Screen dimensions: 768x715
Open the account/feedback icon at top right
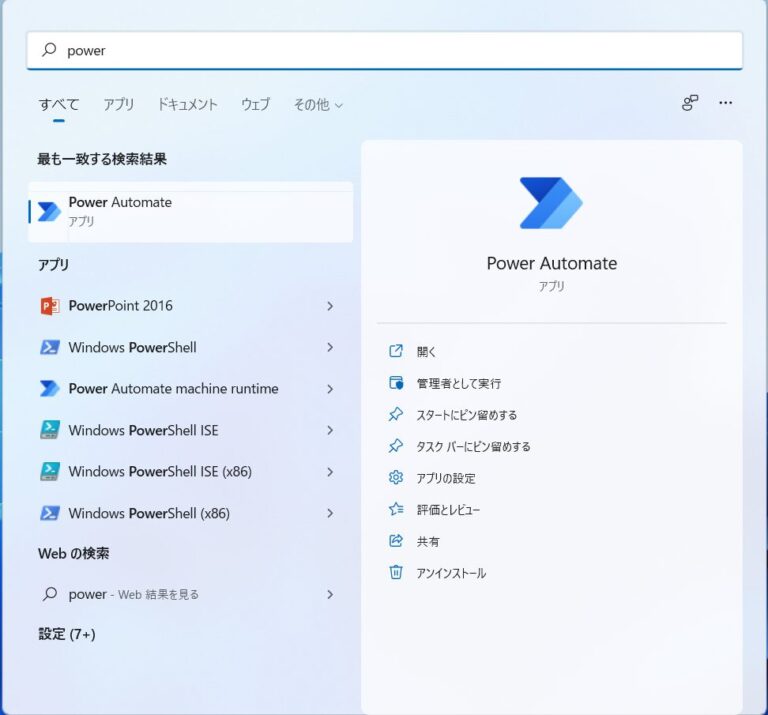[690, 103]
